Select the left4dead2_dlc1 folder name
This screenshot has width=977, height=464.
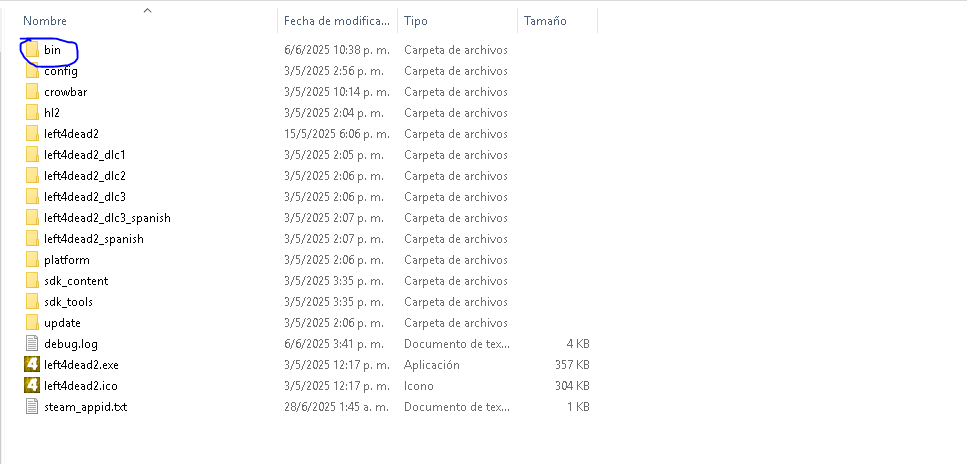85,155
